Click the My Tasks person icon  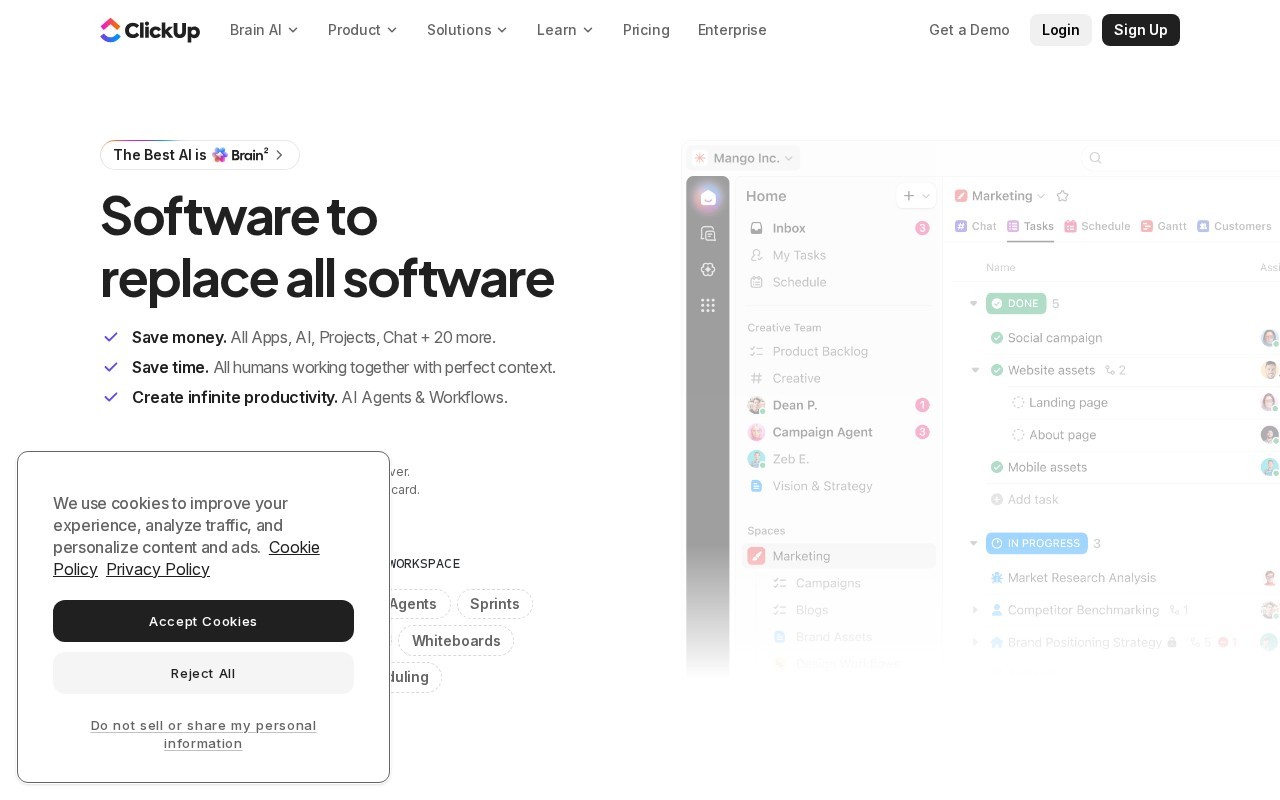[x=757, y=255]
